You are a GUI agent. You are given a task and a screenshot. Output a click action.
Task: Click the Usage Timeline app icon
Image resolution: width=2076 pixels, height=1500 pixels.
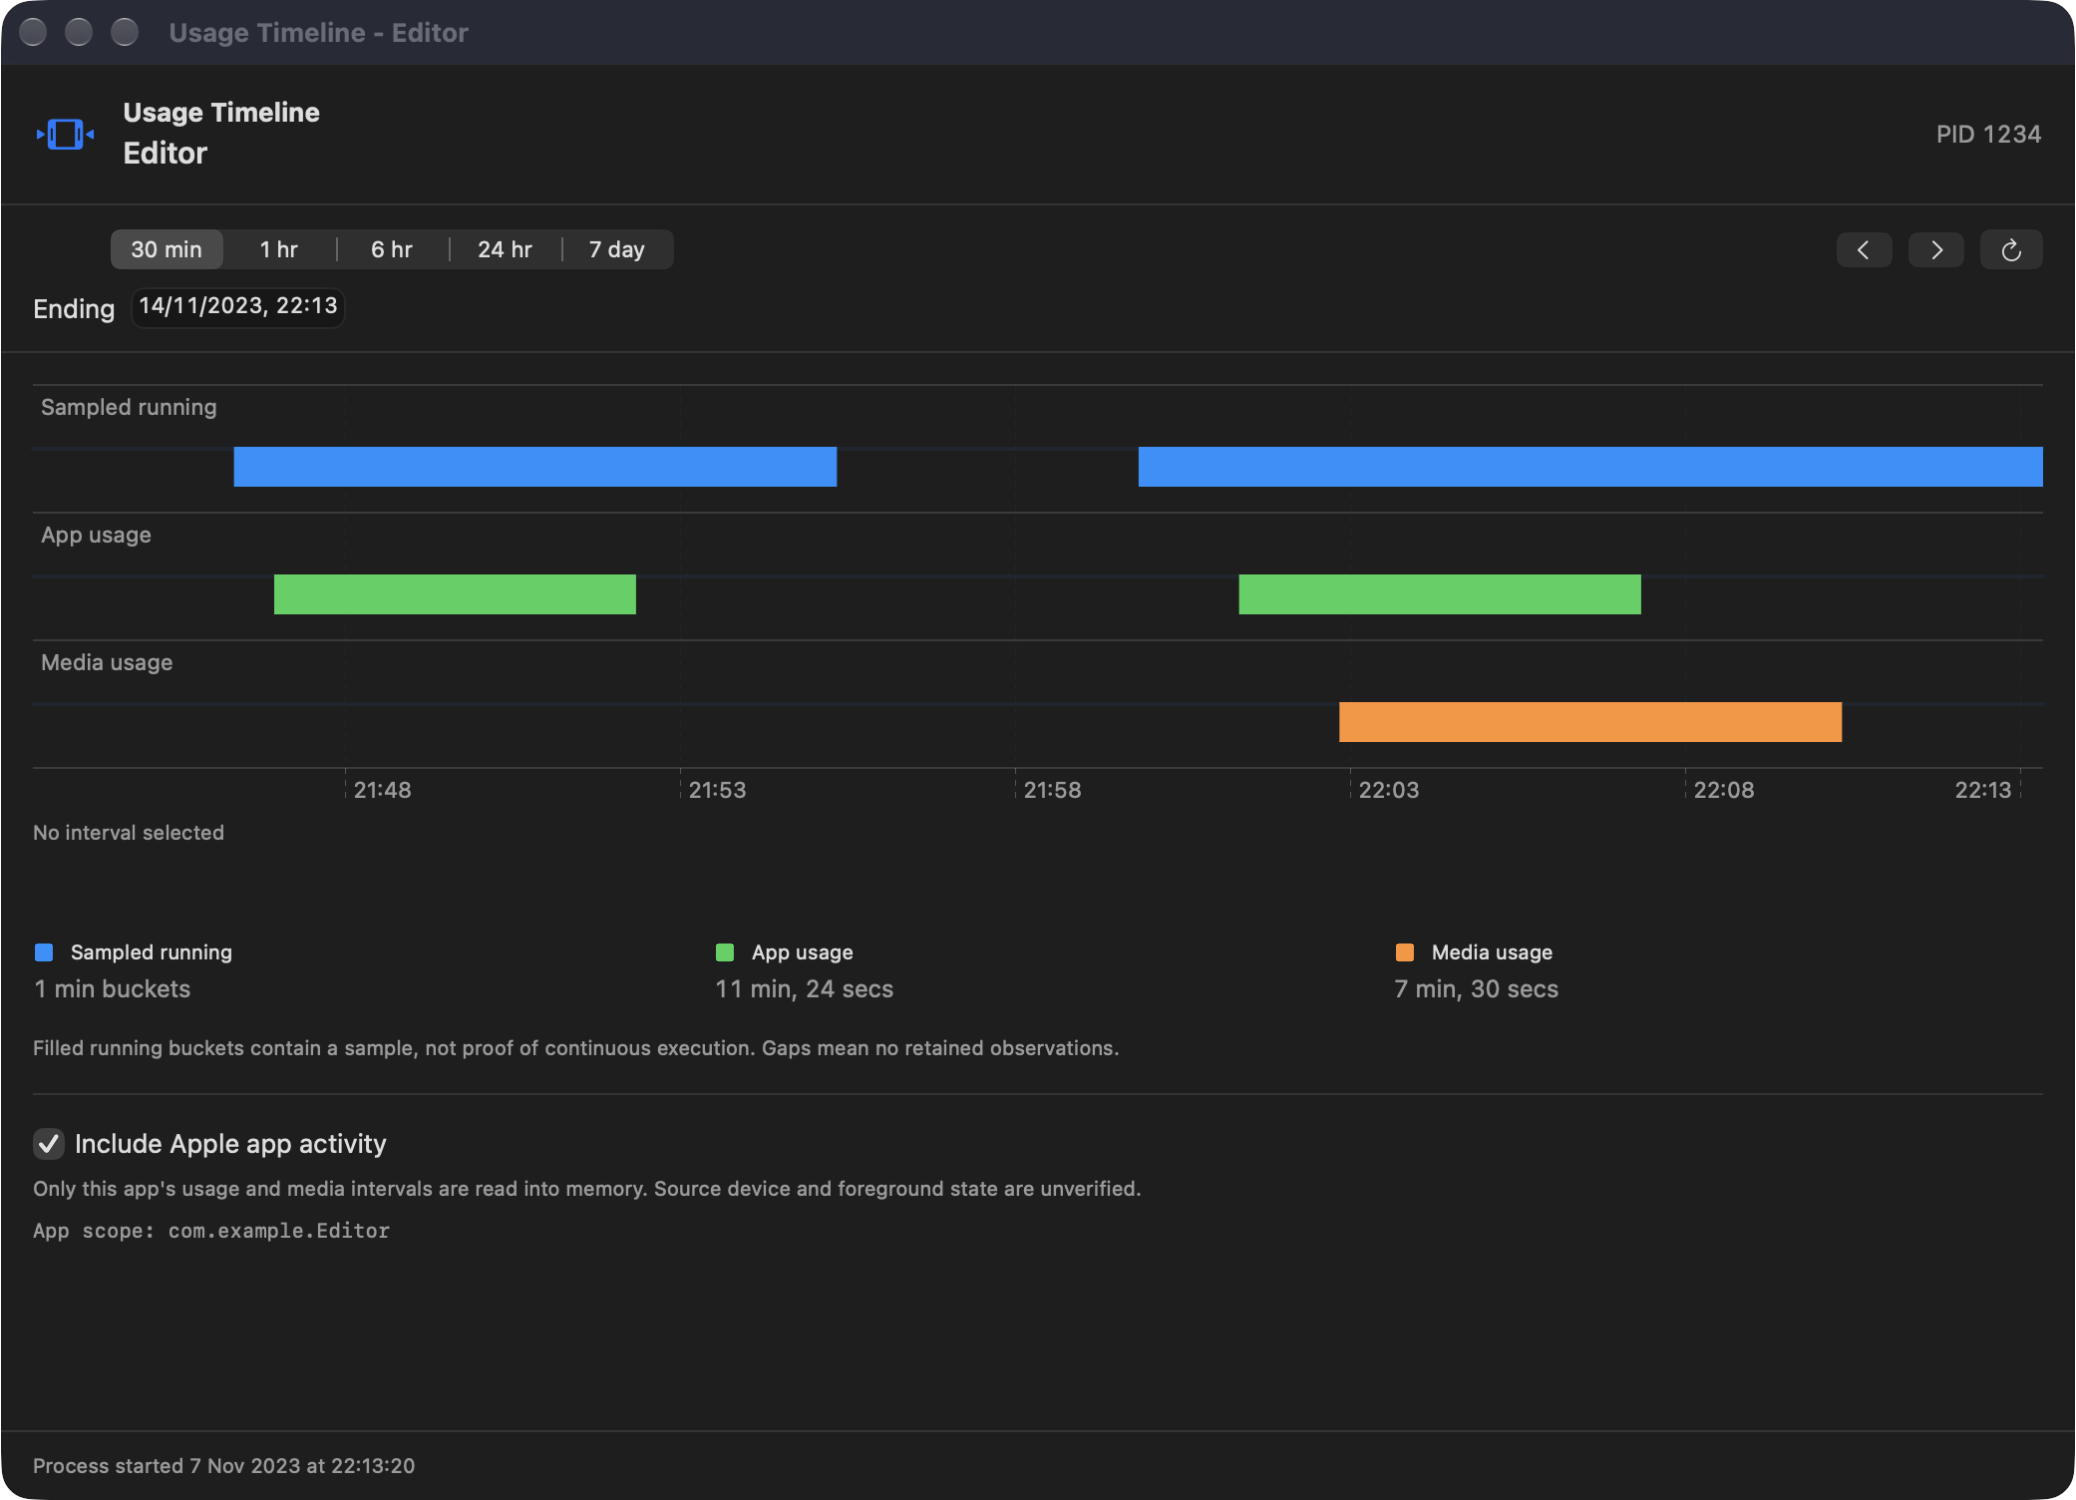click(65, 134)
